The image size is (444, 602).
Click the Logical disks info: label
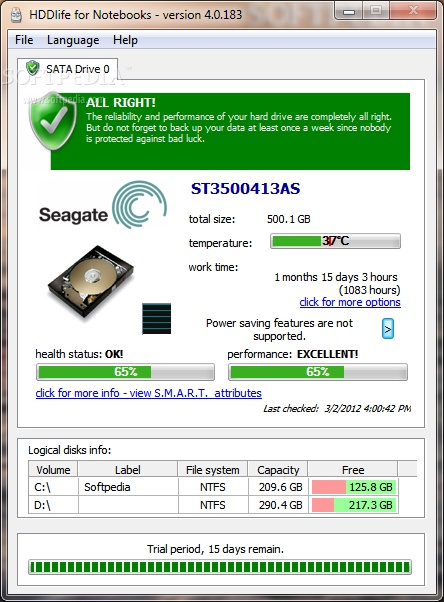(70, 450)
